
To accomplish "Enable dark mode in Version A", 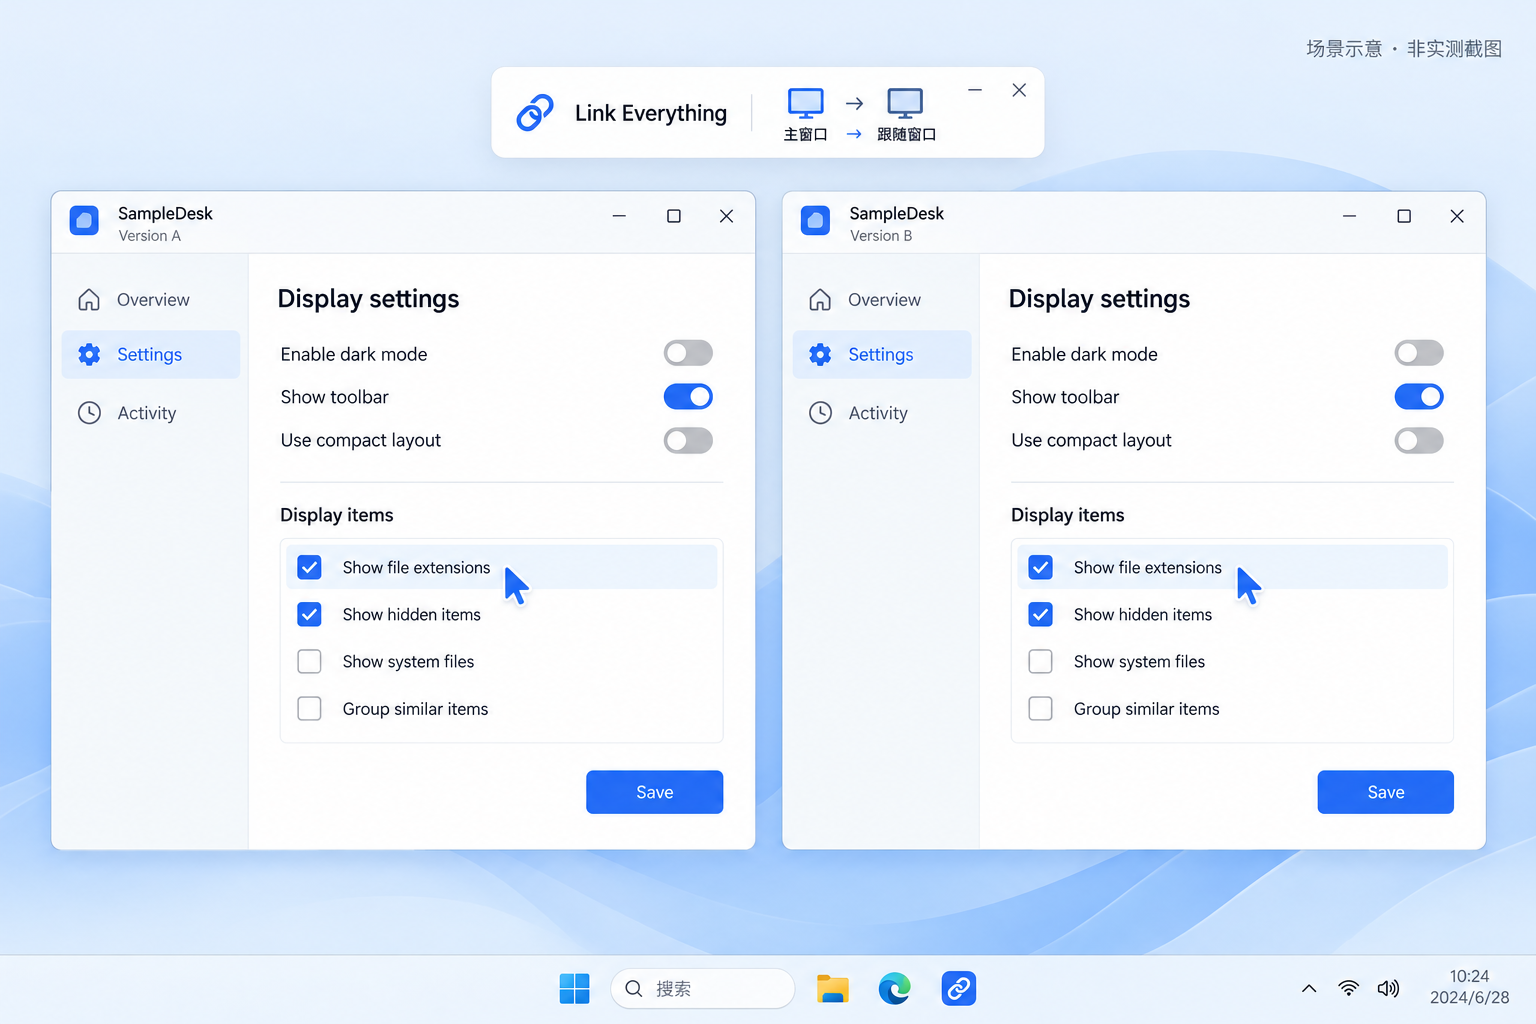I will pyautogui.click(x=688, y=353).
